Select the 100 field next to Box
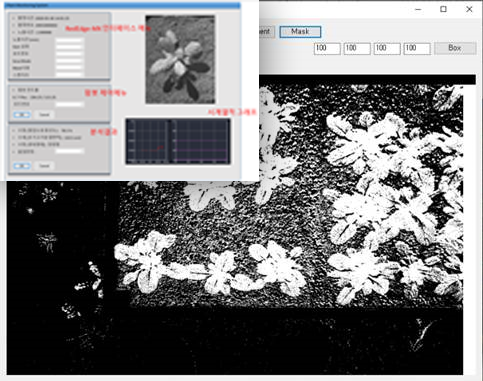Screen dimensions: 483x381 417,48
